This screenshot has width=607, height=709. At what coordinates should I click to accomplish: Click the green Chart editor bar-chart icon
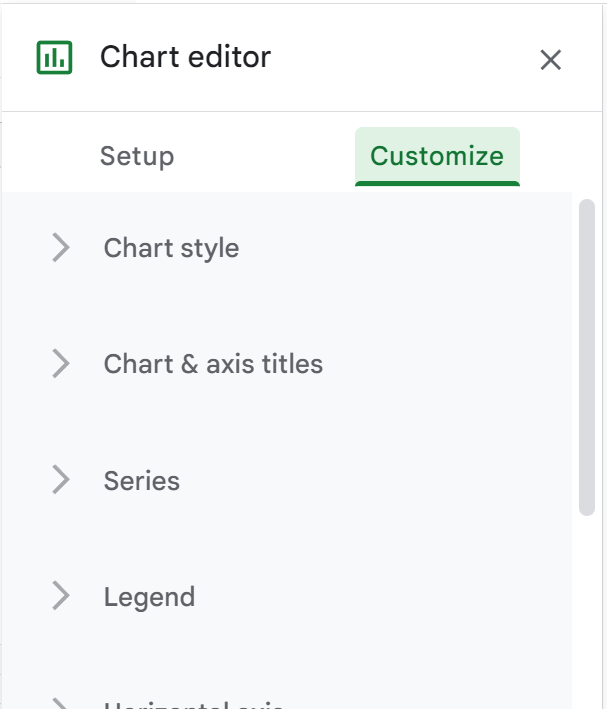coord(54,57)
